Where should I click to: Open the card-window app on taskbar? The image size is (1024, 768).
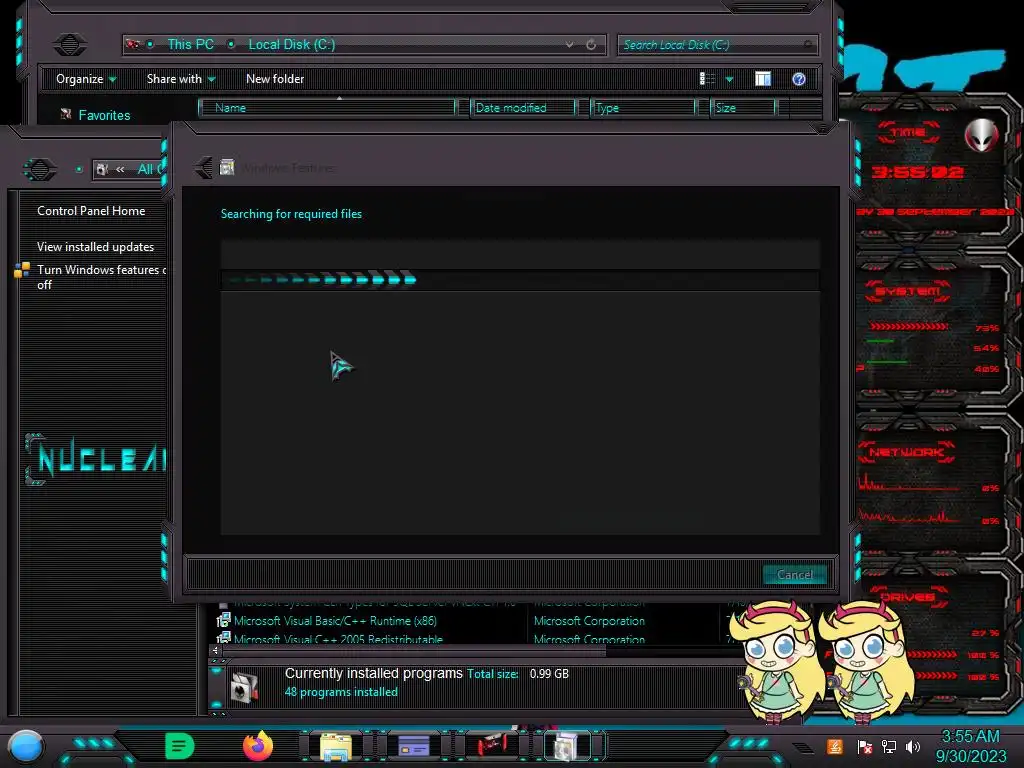(x=413, y=746)
